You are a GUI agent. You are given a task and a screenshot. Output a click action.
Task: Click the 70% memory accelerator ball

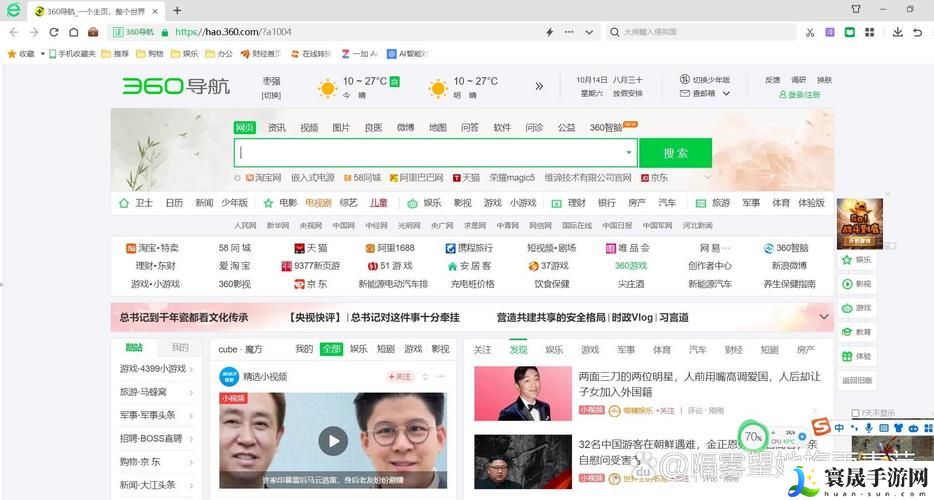pos(753,437)
